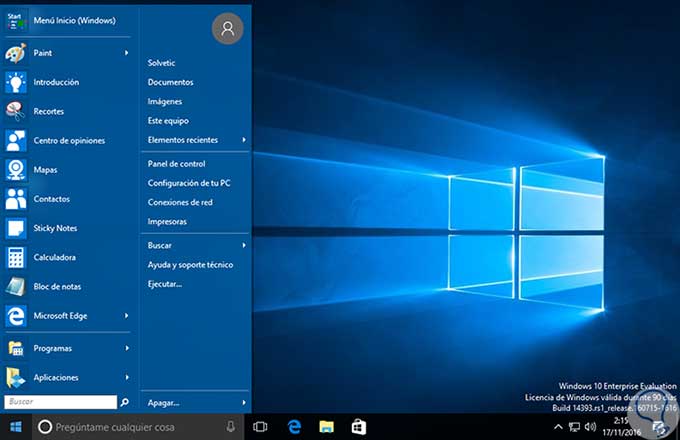This screenshot has width=680, height=440.
Task: Expand the Programas submenu arrow
Action: tap(127, 348)
